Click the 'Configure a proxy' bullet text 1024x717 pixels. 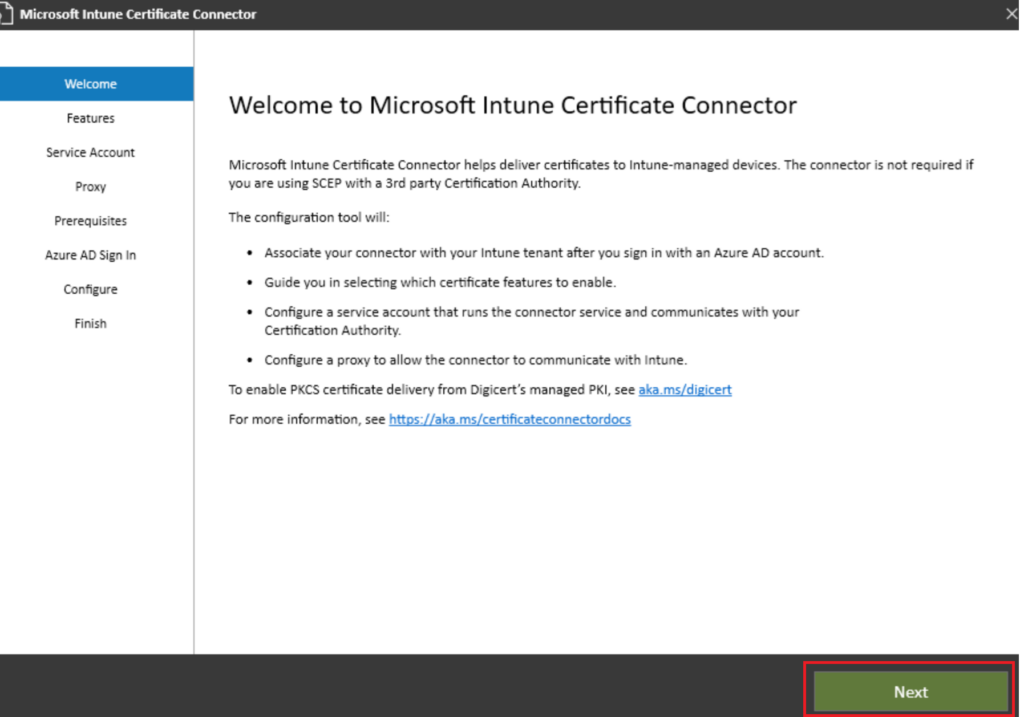click(x=475, y=360)
